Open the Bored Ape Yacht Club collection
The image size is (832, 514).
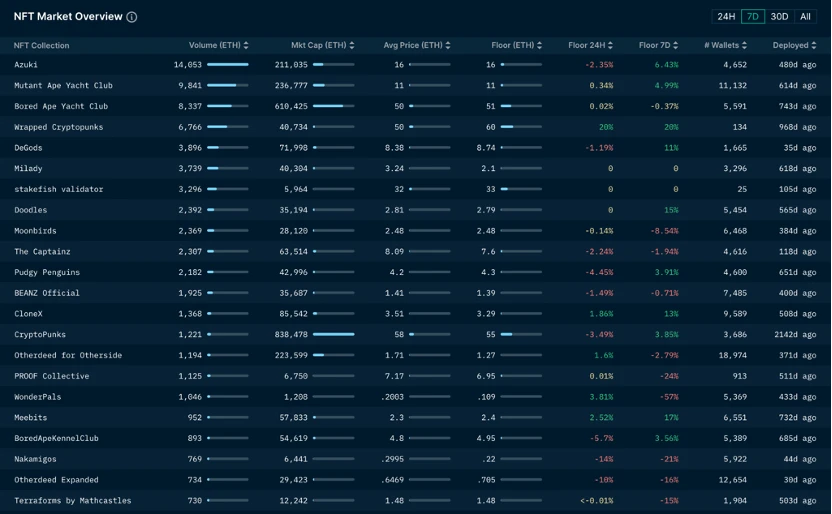click(61, 106)
